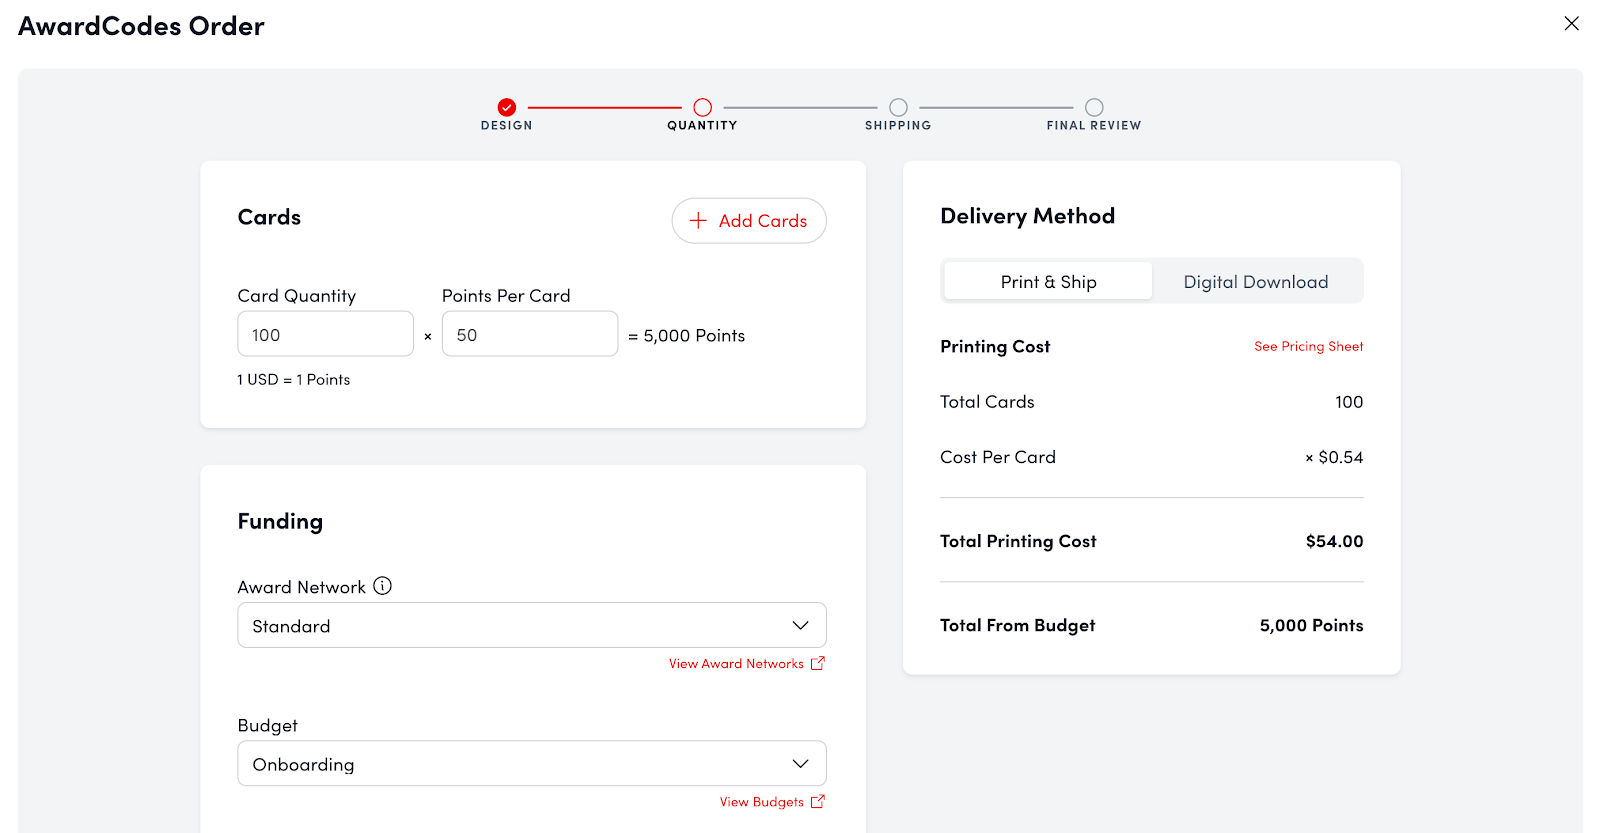Click the View Award Networks external link icon
This screenshot has width=1600, height=833.
[817, 663]
